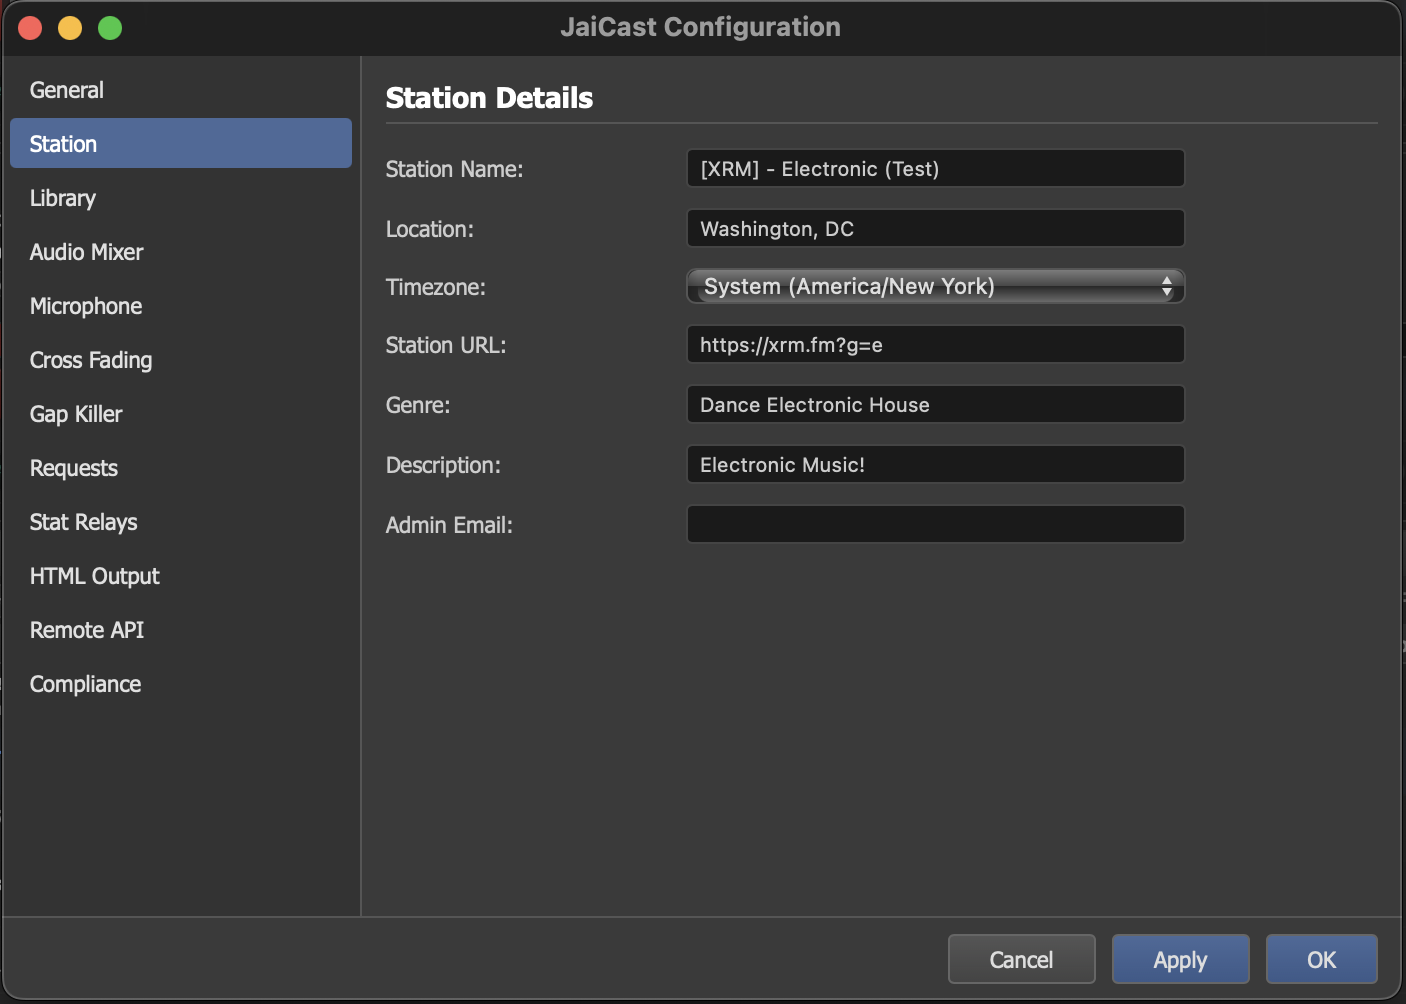Open the General settings page
This screenshot has height=1004, width=1406.
point(180,90)
